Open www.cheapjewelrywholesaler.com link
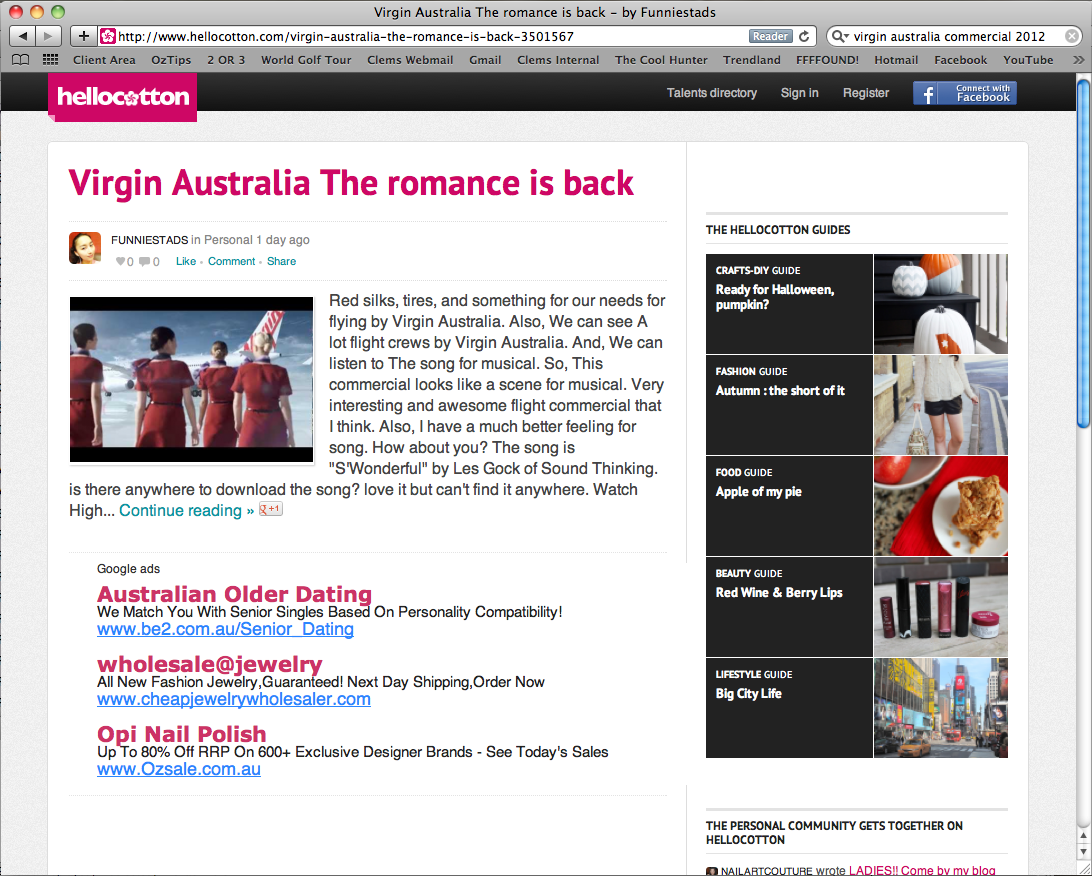 pyautogui.click(x=234, y=699)
